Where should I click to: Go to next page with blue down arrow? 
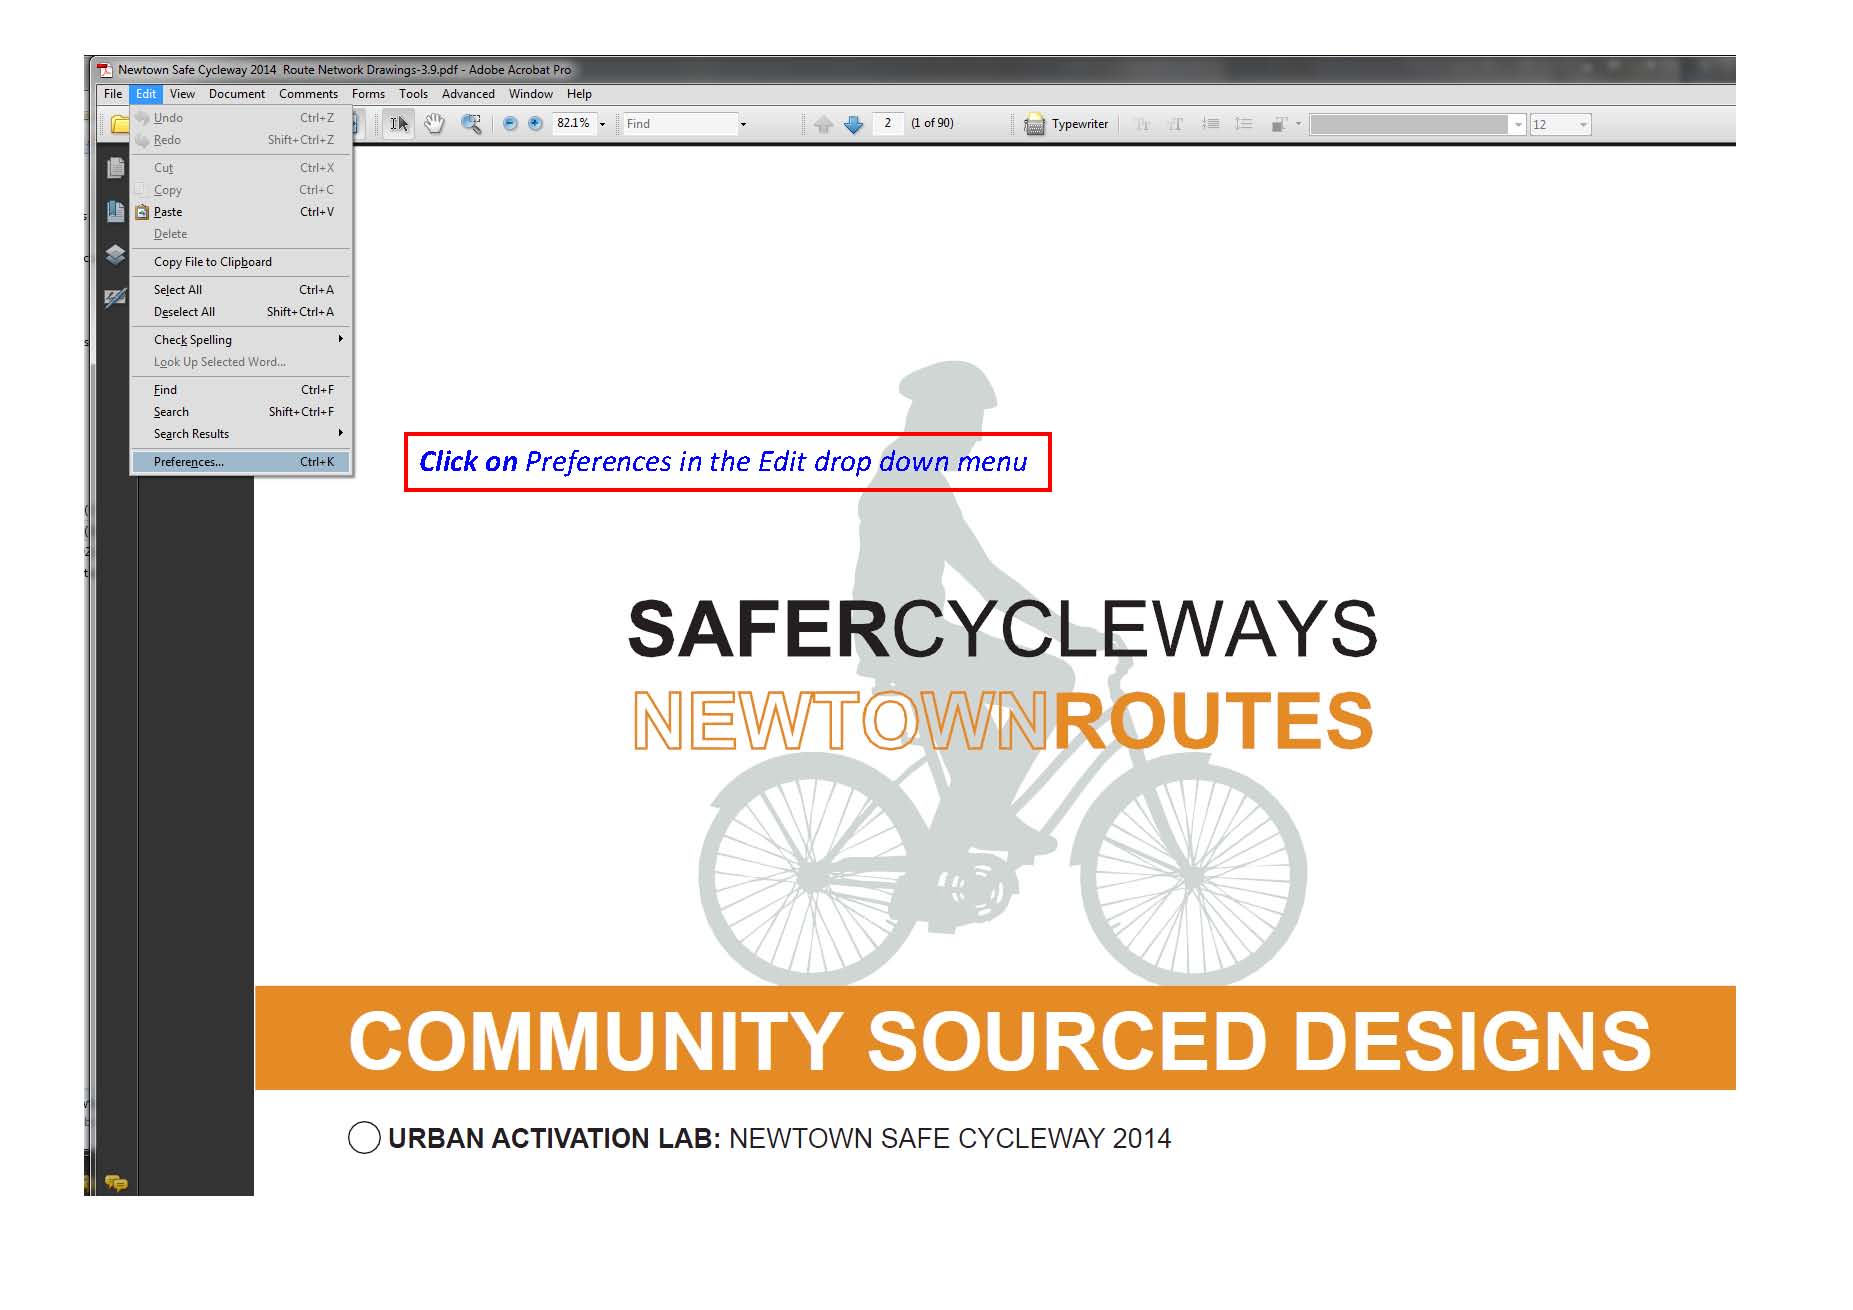pyautogui.click(x=853, y=124)
